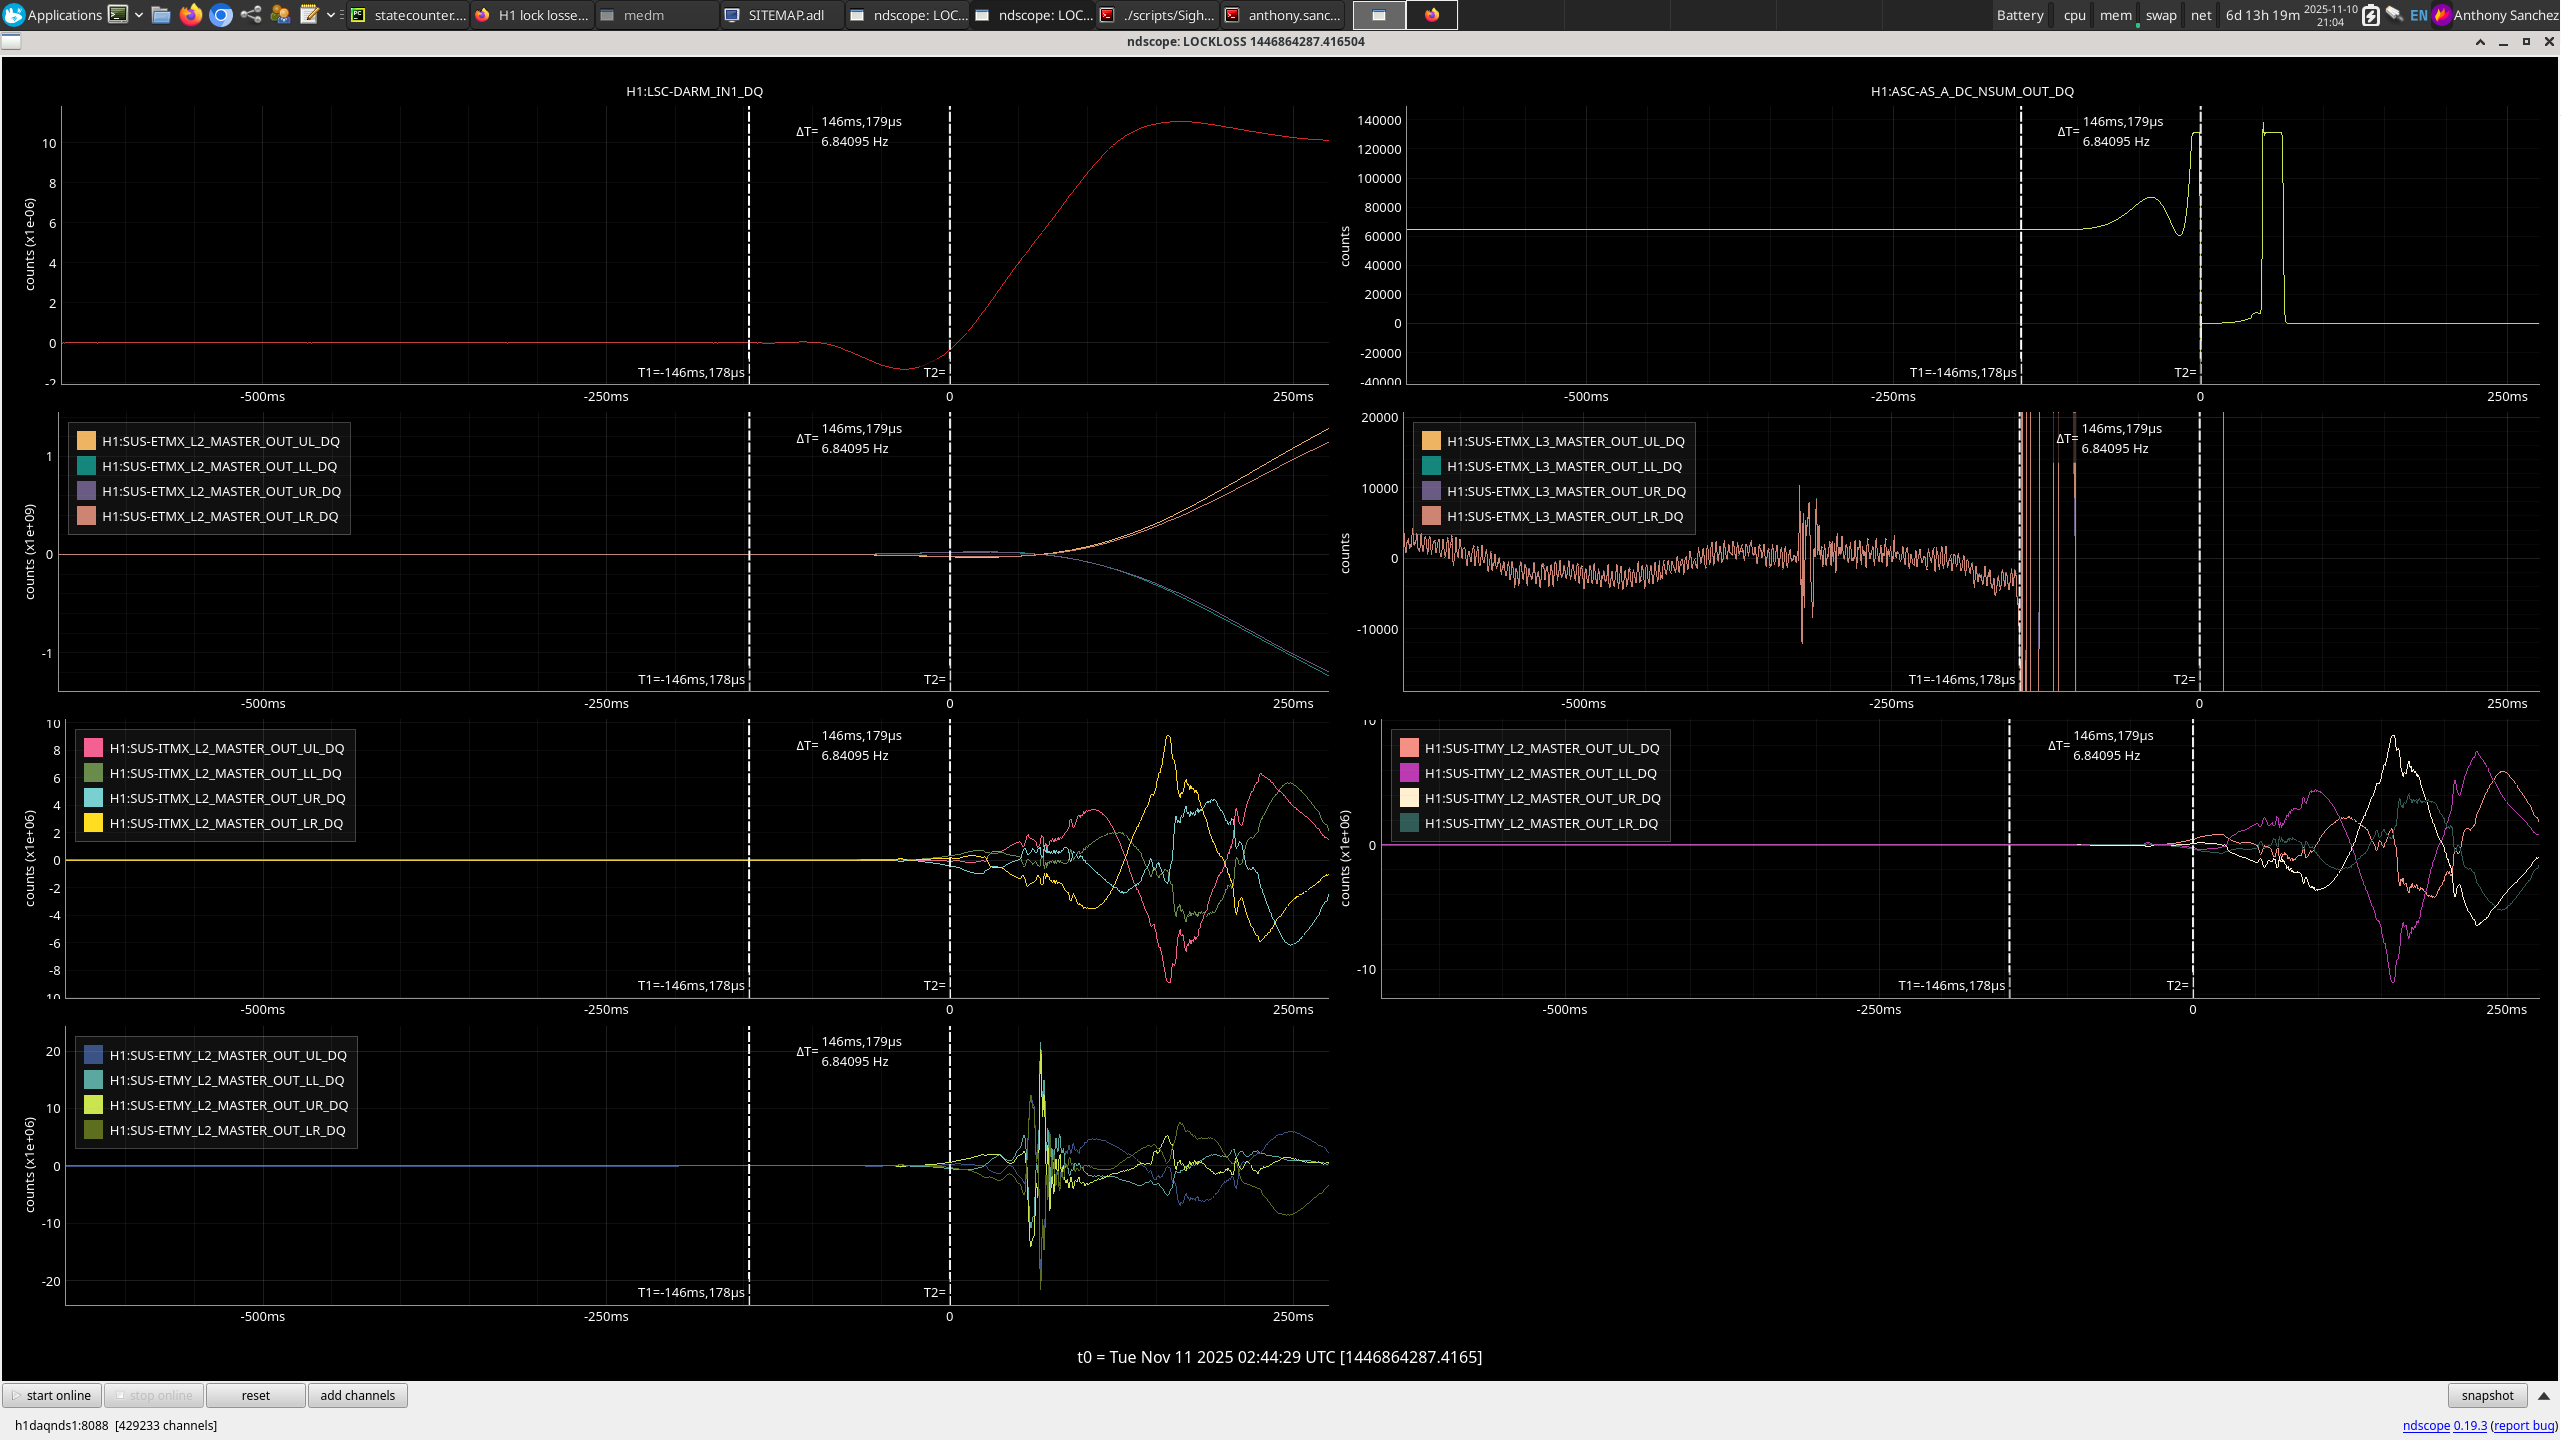Open the ndscope window menu icon
Screen dimensions: 2561x1440
click(11, 41)
